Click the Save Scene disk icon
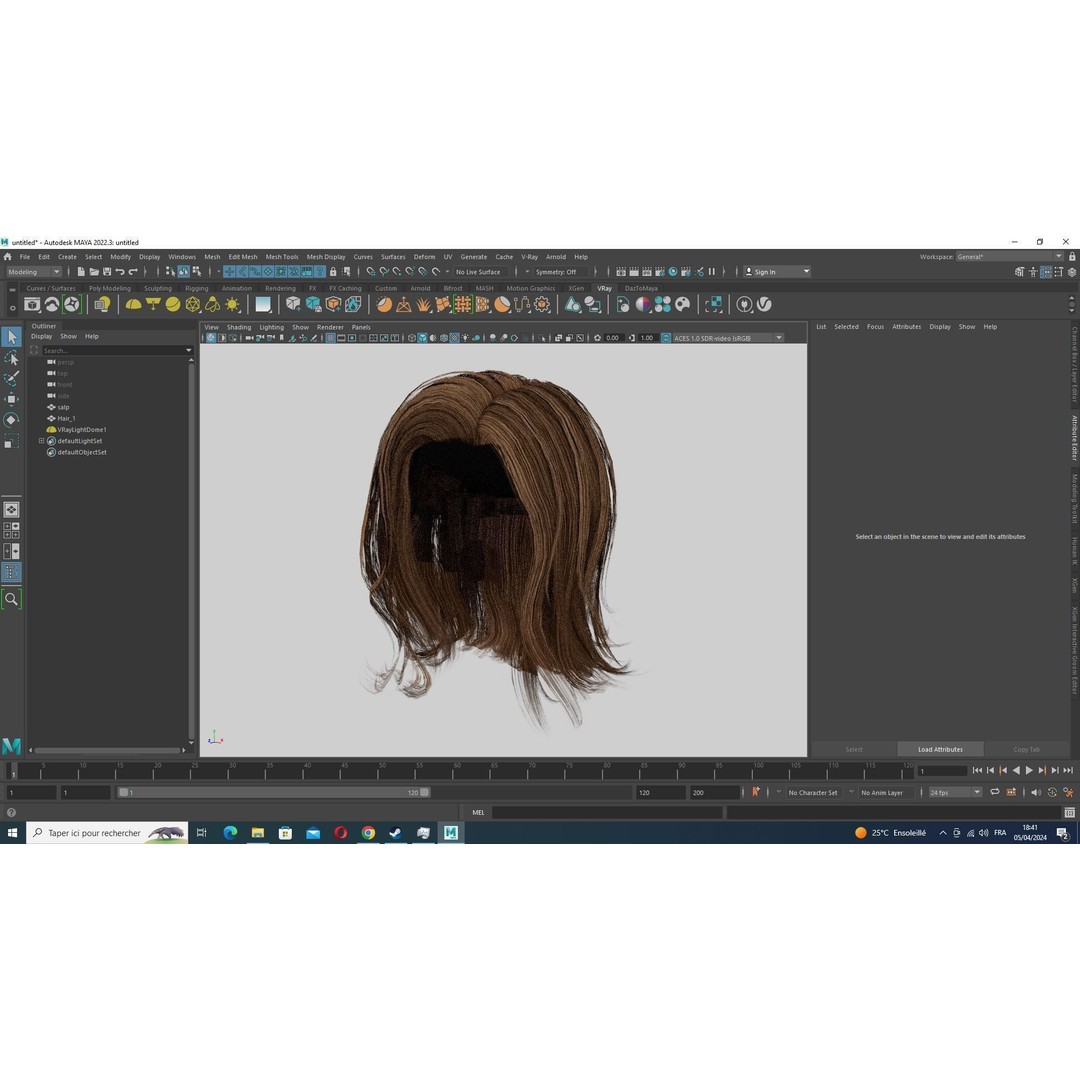The height and width of the screenshot is (1080, 1080). [107, 272]
